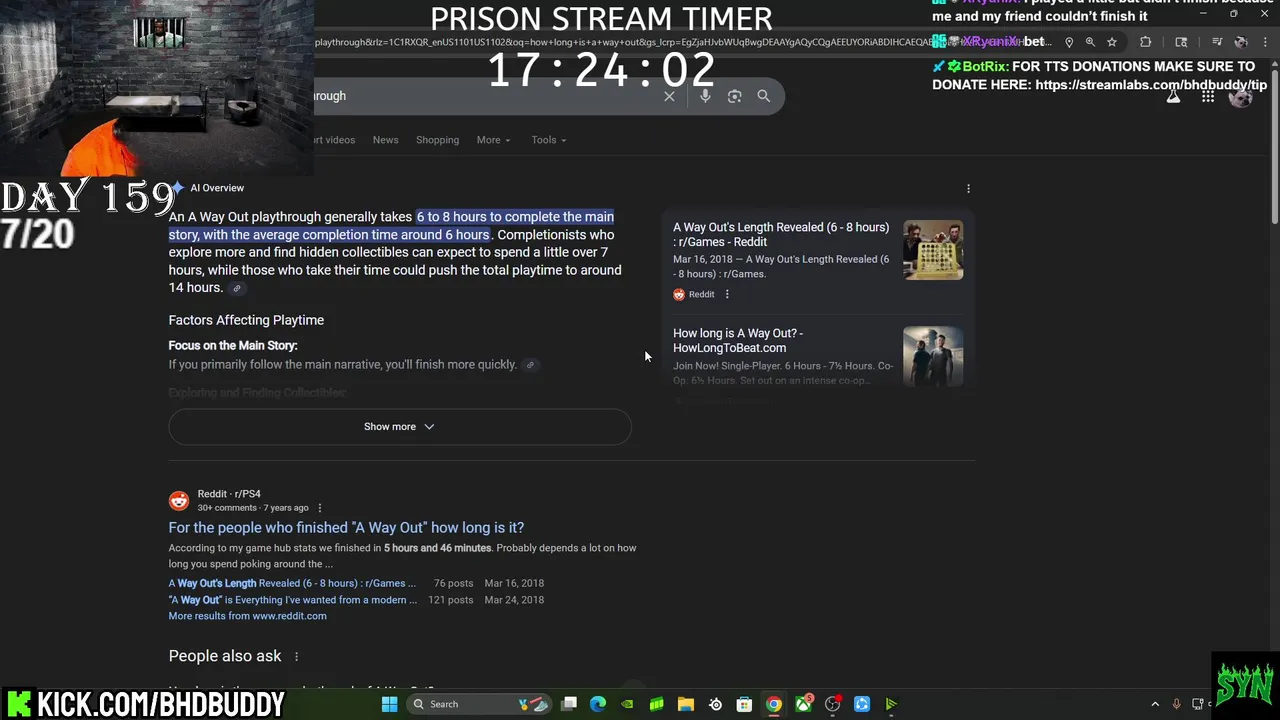
Task: Open Xbox app from taskbar
Action: 803,704
